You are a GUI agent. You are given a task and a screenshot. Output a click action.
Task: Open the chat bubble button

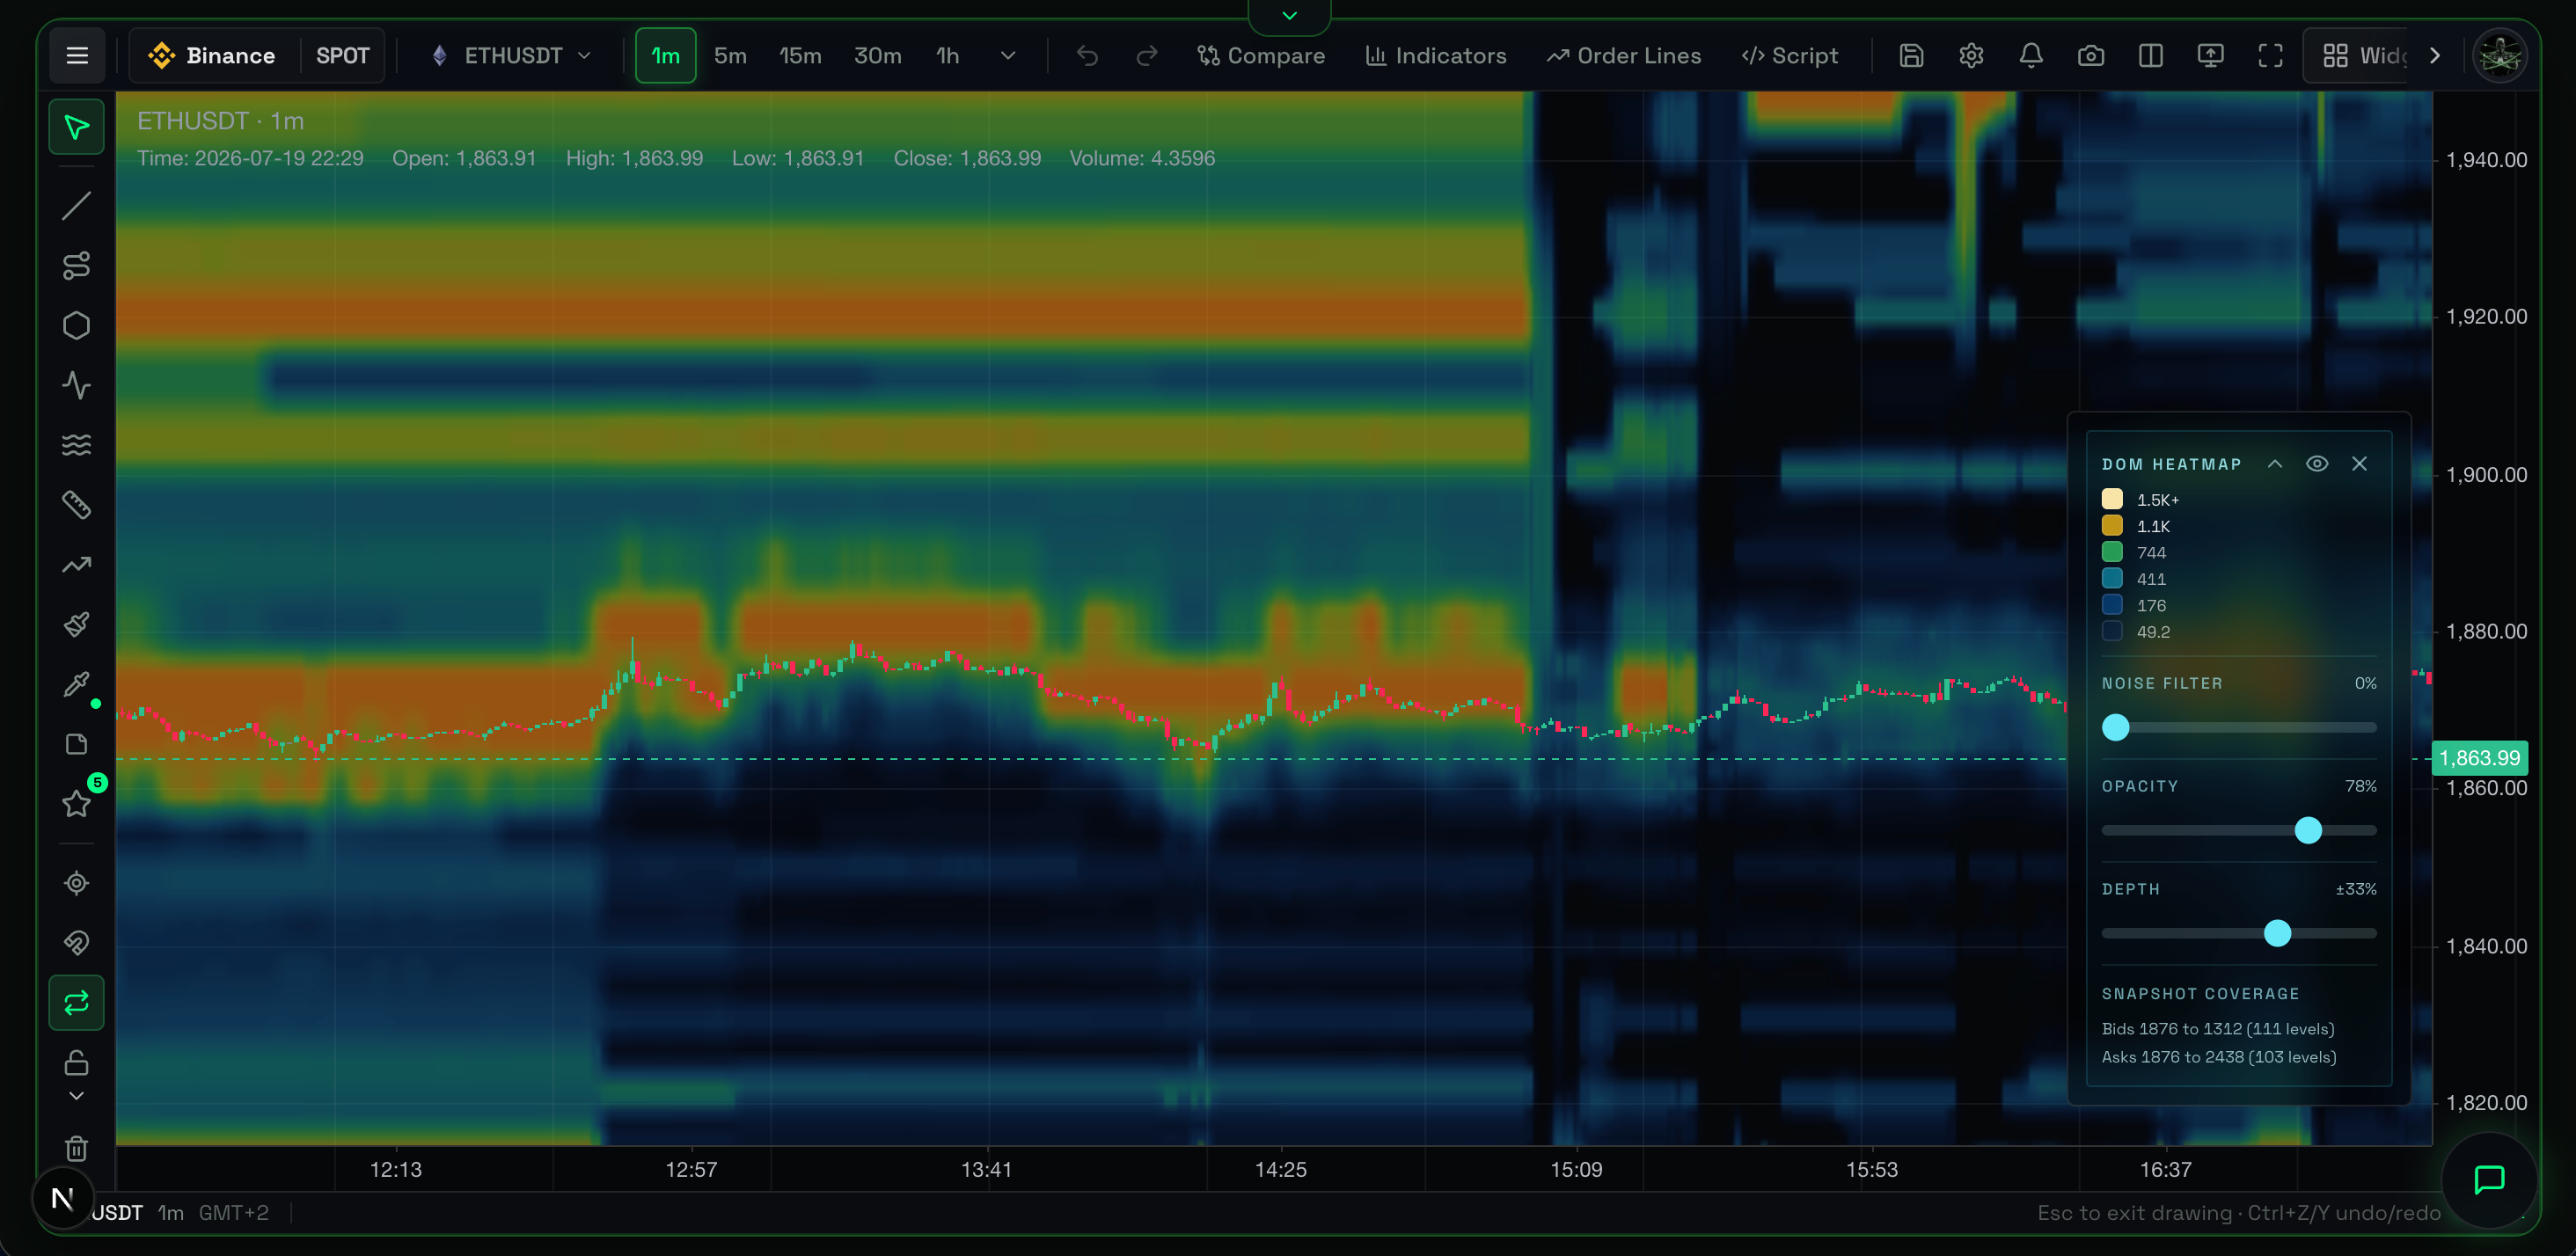(2489, 1180)
